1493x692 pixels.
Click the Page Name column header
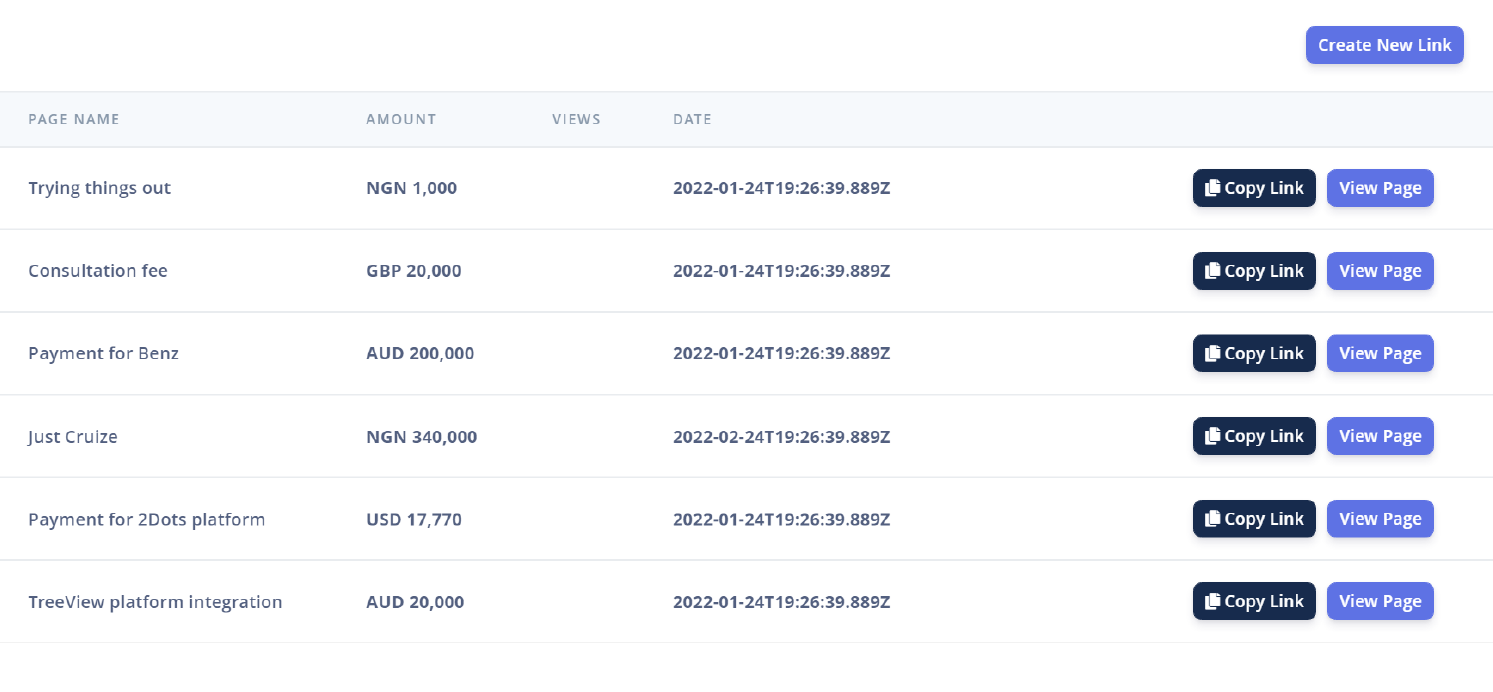pos(74,119)
